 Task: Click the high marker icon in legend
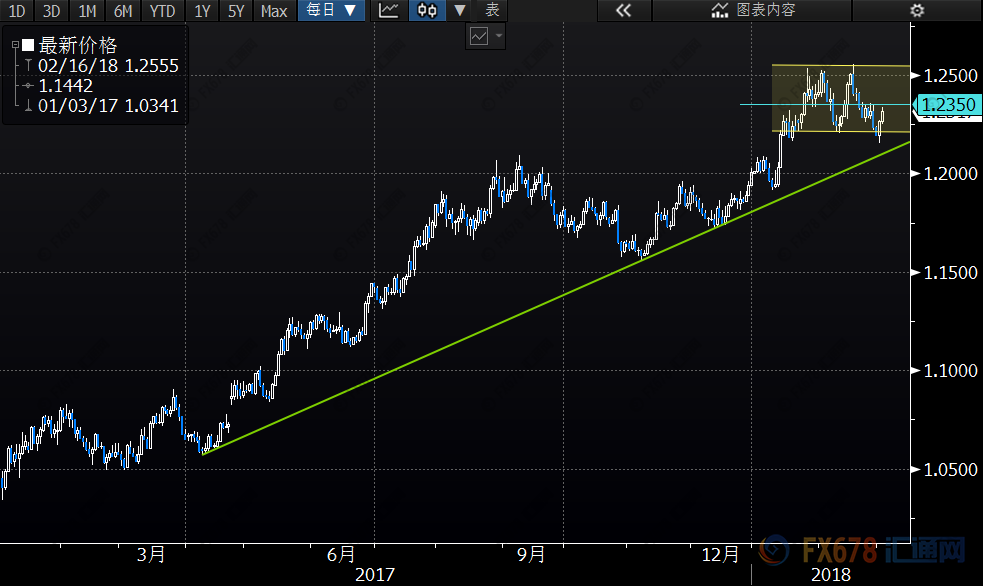click(28, 65)
